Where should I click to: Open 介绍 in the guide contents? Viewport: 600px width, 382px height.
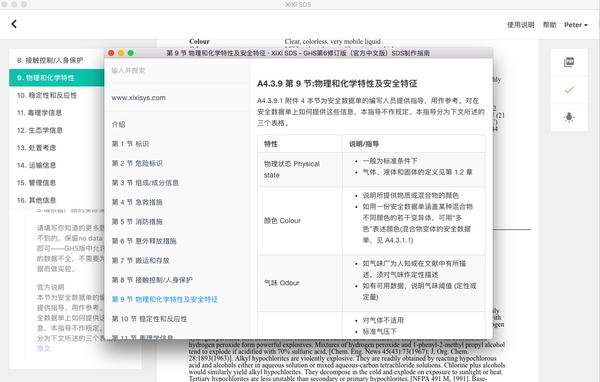[118, 124]
